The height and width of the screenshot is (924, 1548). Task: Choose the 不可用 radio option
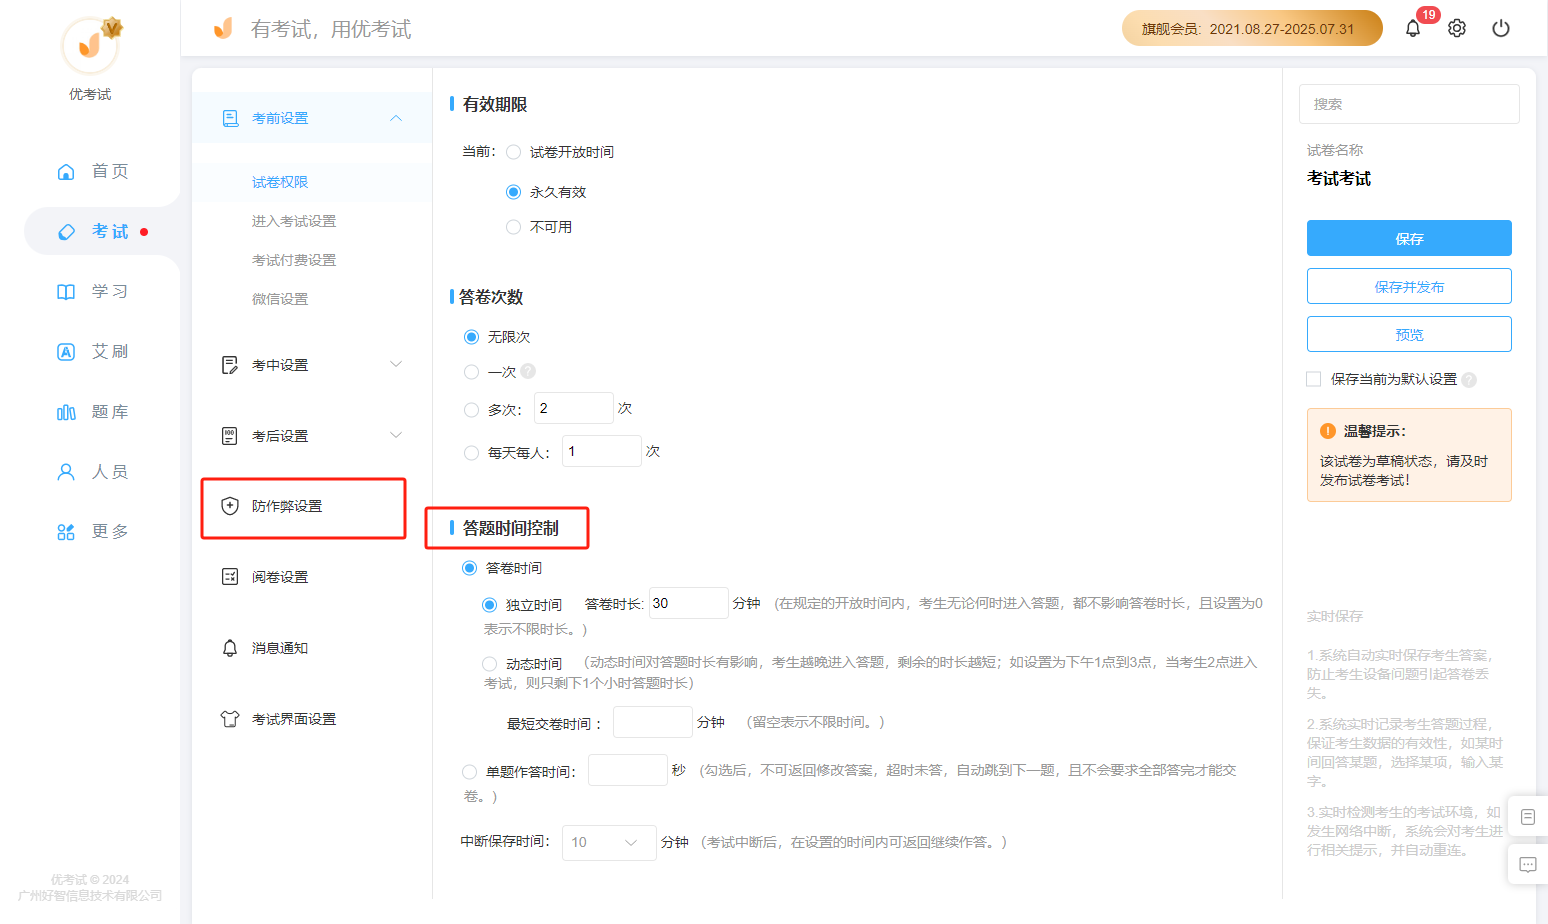(x=513, y=227)
